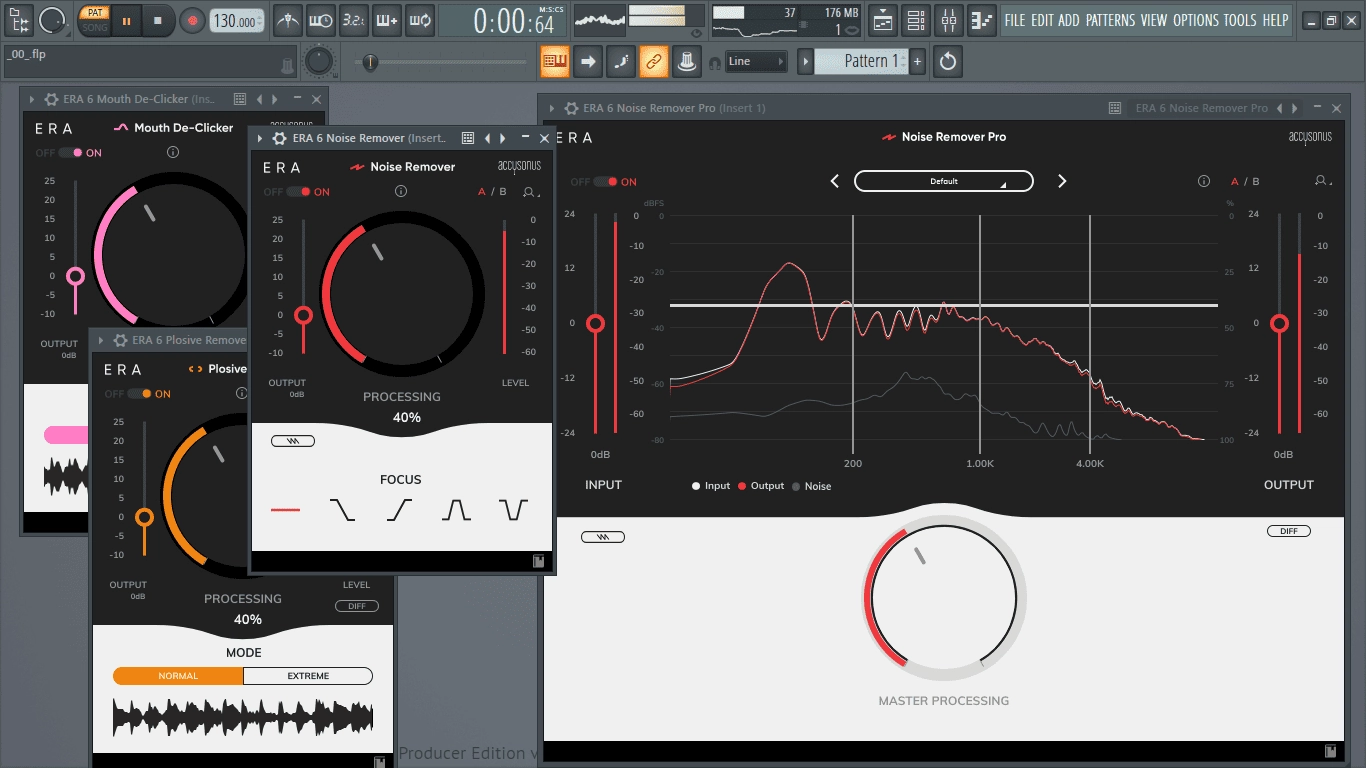This screenshot has height=768, width=1366.
Task: Open the mixer view icon
Action: pyautogui.click(x=949, y=19)
